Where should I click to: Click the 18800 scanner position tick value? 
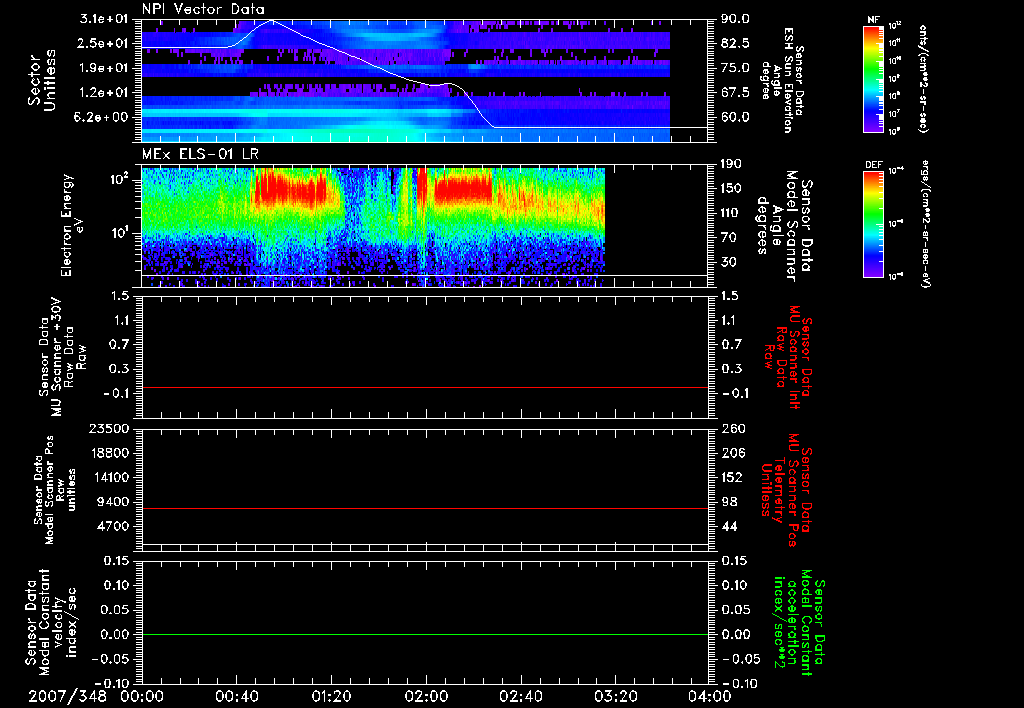coord(109,453)
